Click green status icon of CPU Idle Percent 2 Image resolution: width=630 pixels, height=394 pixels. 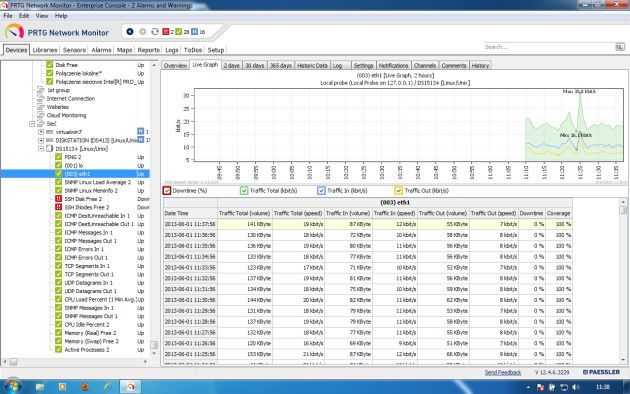pyautogui.click(x=58, y=325)
